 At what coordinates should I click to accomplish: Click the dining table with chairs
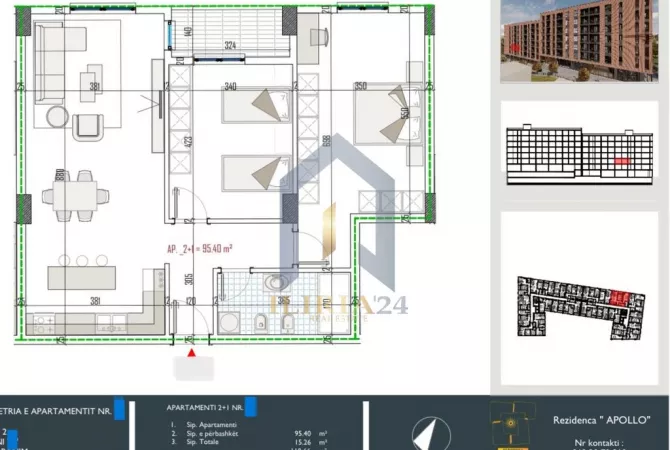(77, 192)
